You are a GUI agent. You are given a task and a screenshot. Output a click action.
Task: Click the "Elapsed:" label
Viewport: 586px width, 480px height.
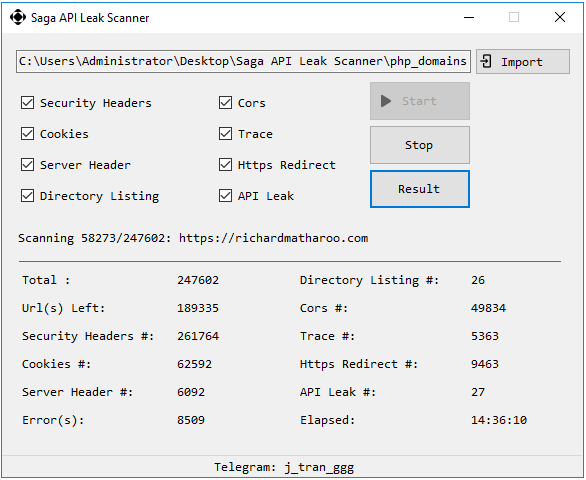tap(327, 420)
